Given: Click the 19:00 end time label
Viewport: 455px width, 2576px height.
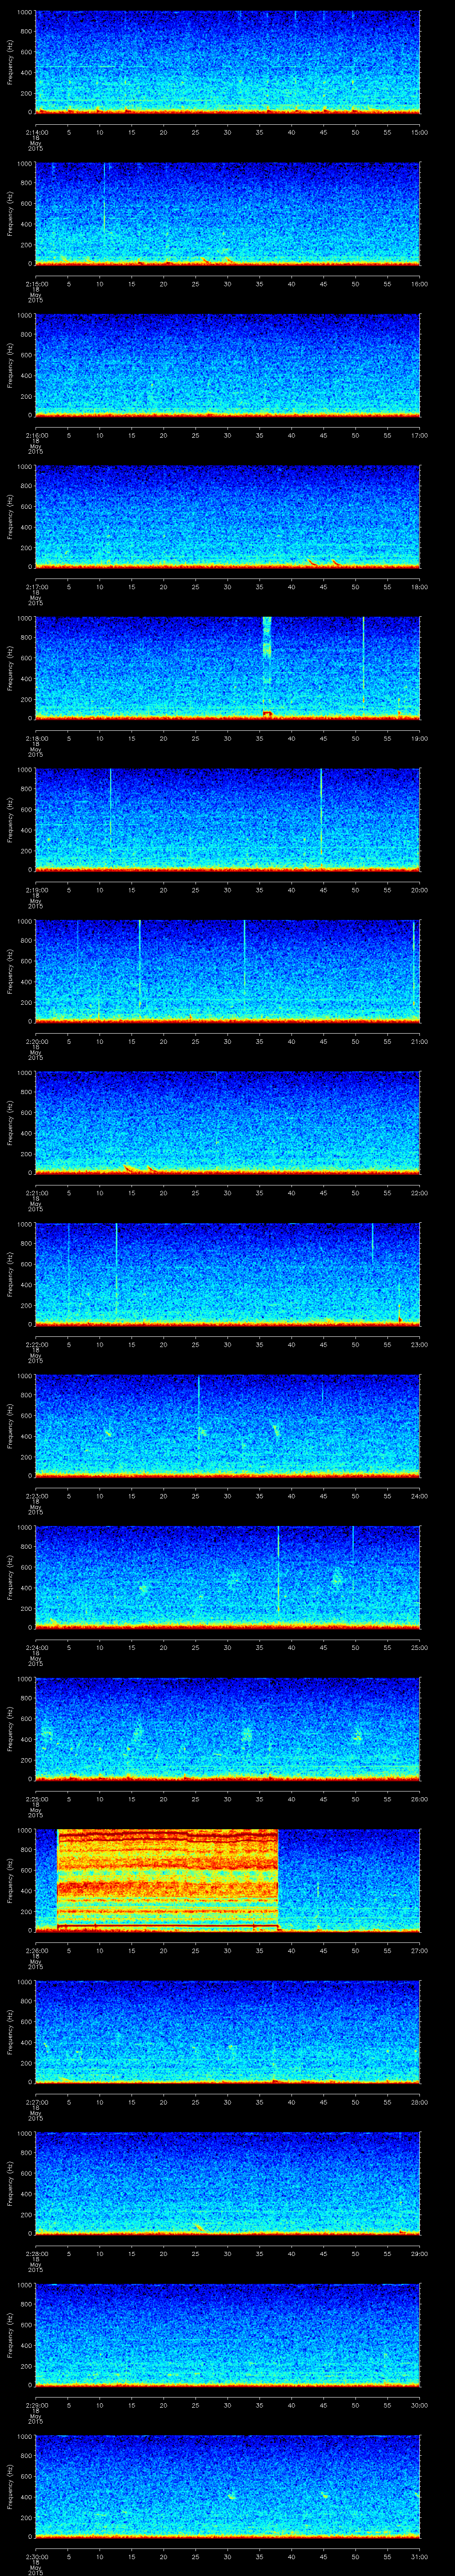Looking at the screenshot, I should click(420, 738).
